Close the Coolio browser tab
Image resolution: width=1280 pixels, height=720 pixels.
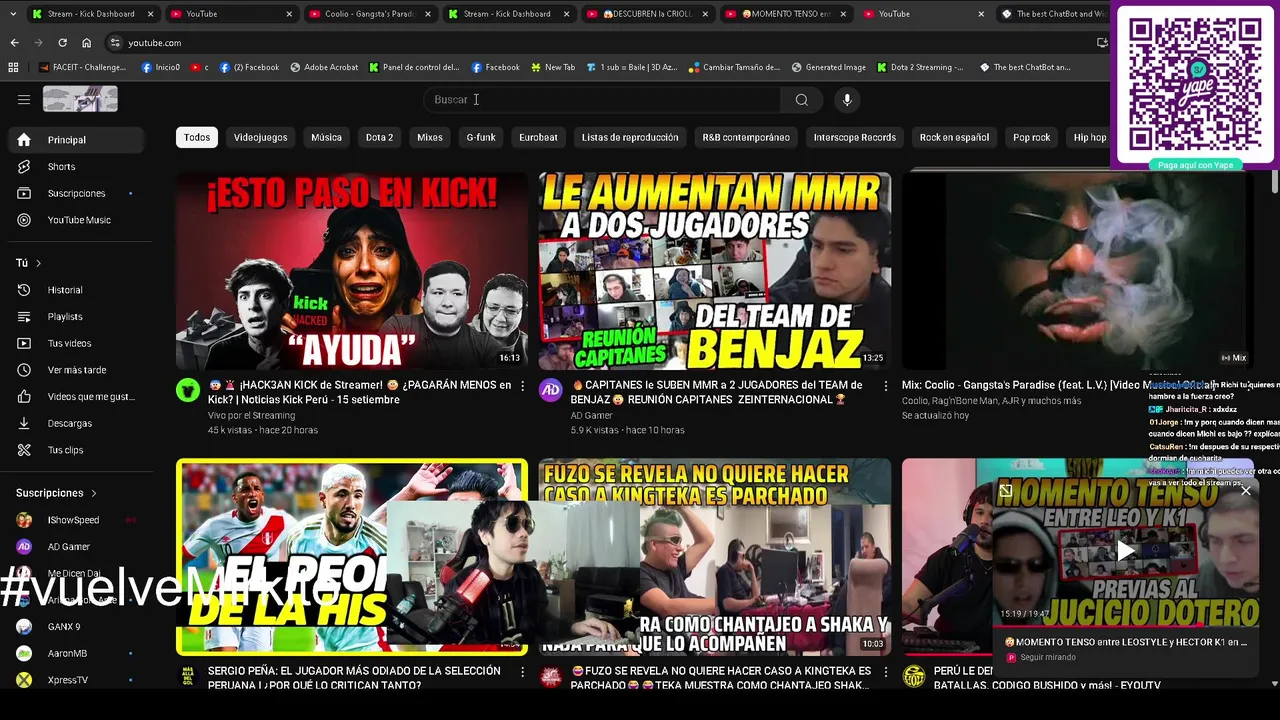point(427,14)
